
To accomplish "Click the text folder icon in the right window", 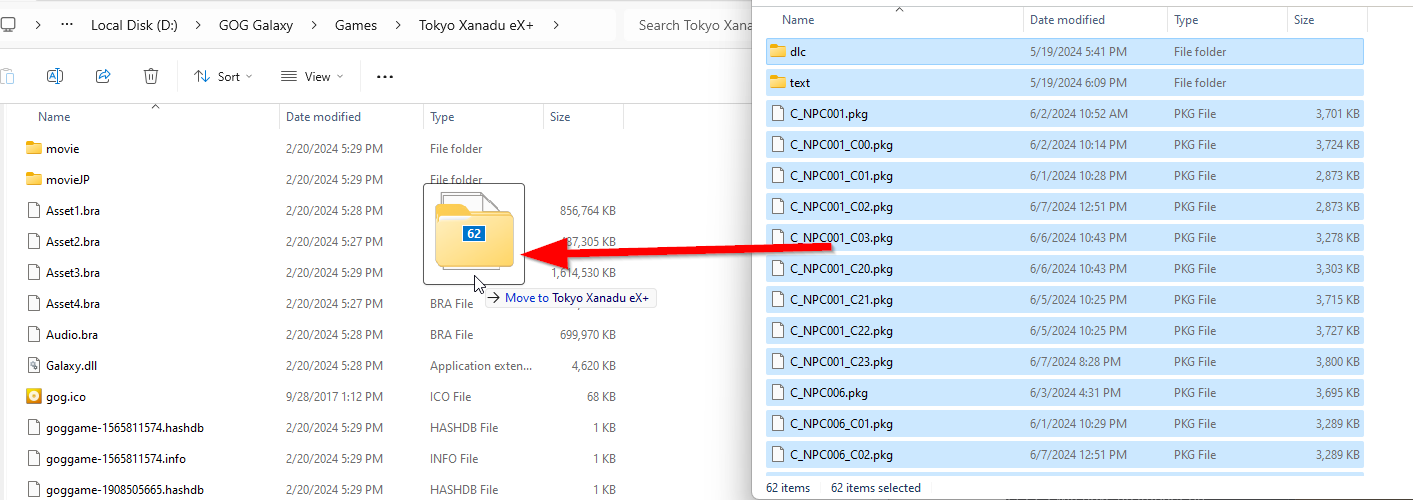I will pyautogui.click(x=778, y=82).
